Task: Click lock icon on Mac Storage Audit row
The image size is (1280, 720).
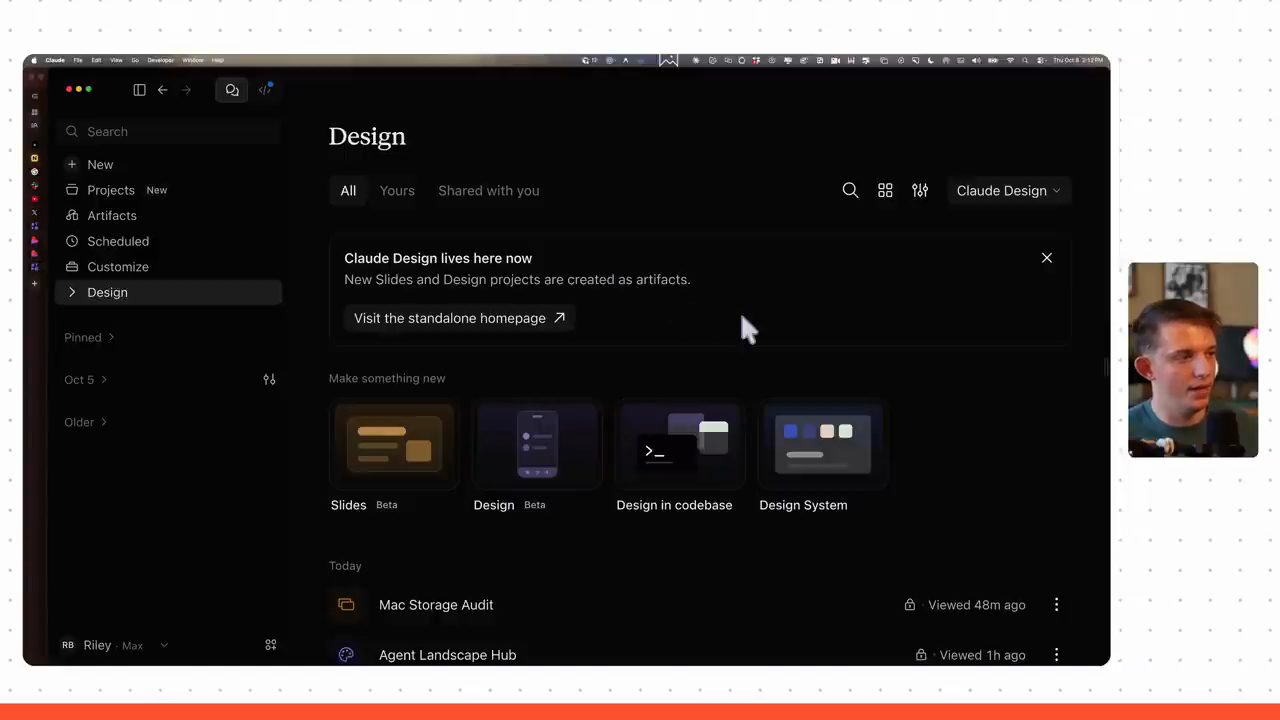Action: pos(910,605)
